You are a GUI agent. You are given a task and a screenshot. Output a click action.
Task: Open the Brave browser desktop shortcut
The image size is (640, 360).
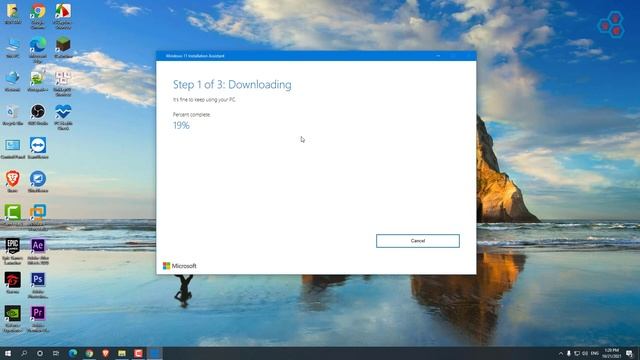[13, 182]
